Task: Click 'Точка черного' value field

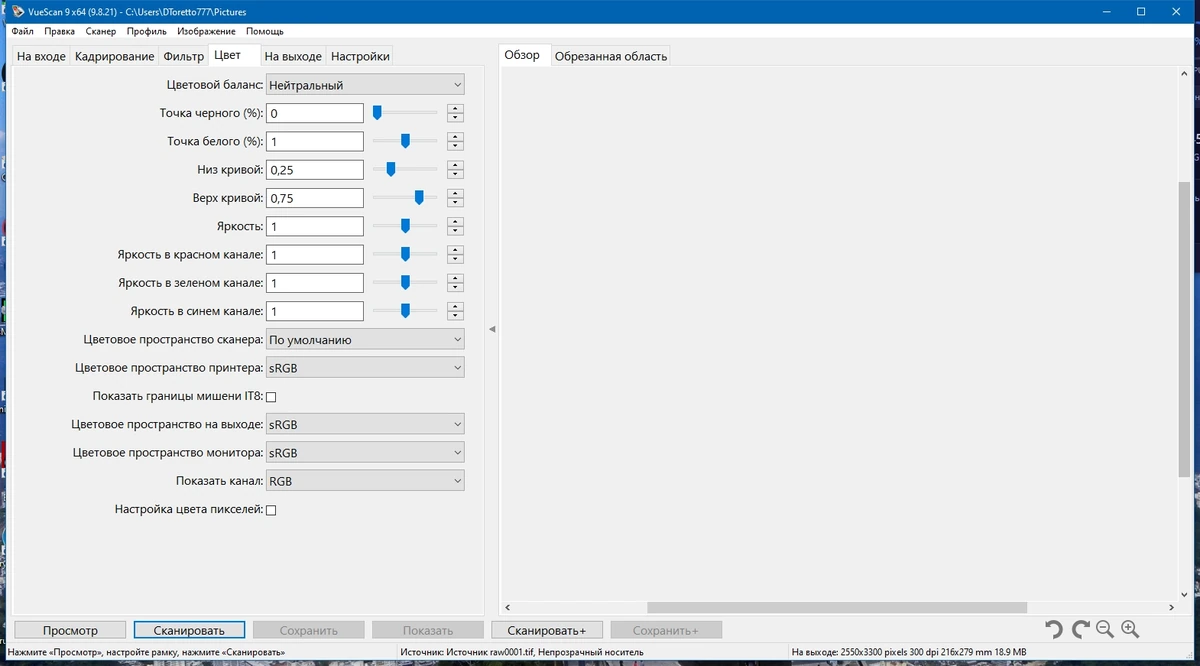Action: (x=315, y=113)
